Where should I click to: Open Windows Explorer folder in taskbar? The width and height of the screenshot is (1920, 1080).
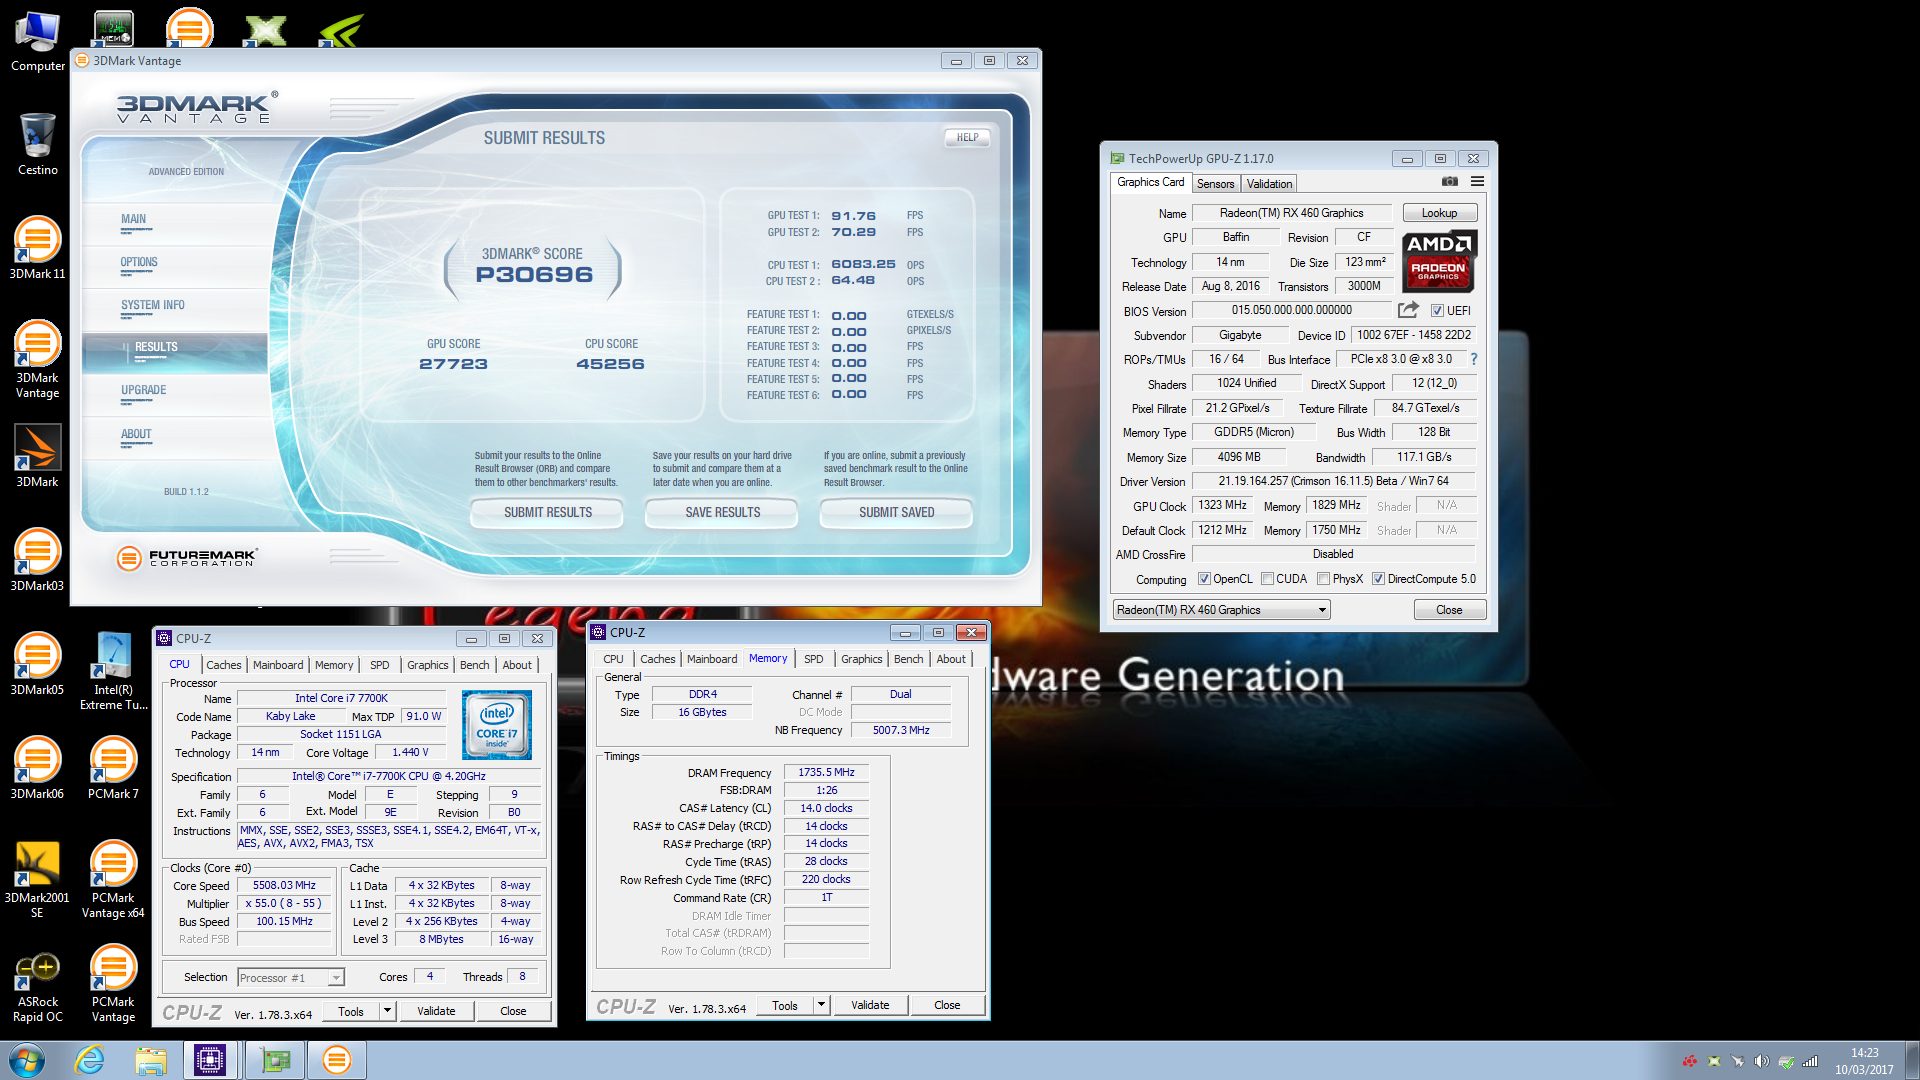pyautogui.click(x=151, y=1060)
